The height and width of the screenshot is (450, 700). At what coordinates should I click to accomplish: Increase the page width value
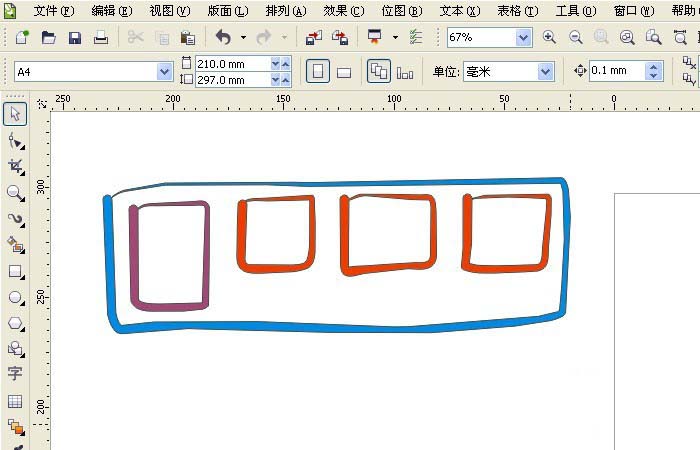(286, 64)
